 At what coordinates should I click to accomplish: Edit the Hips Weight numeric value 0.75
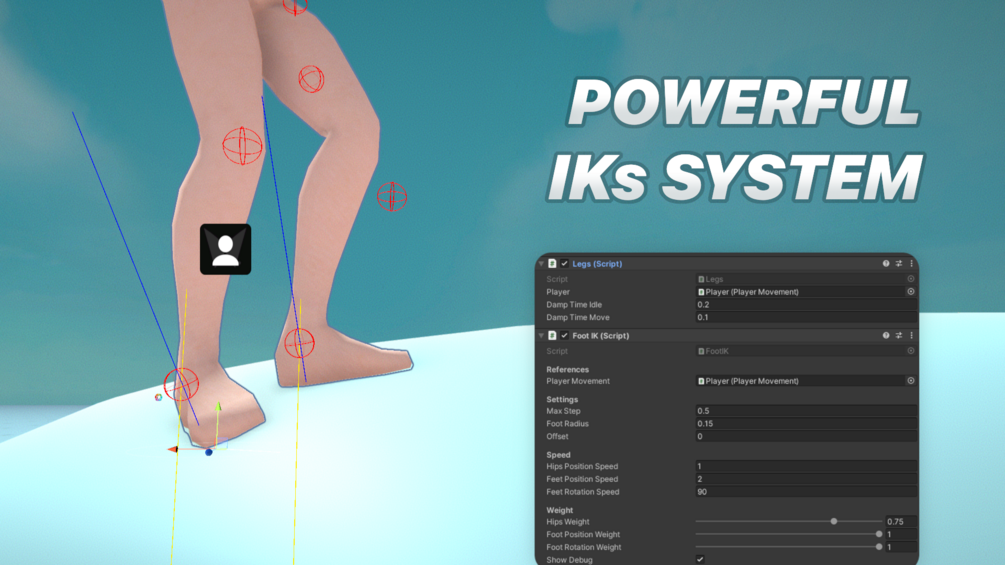(901, 521)
